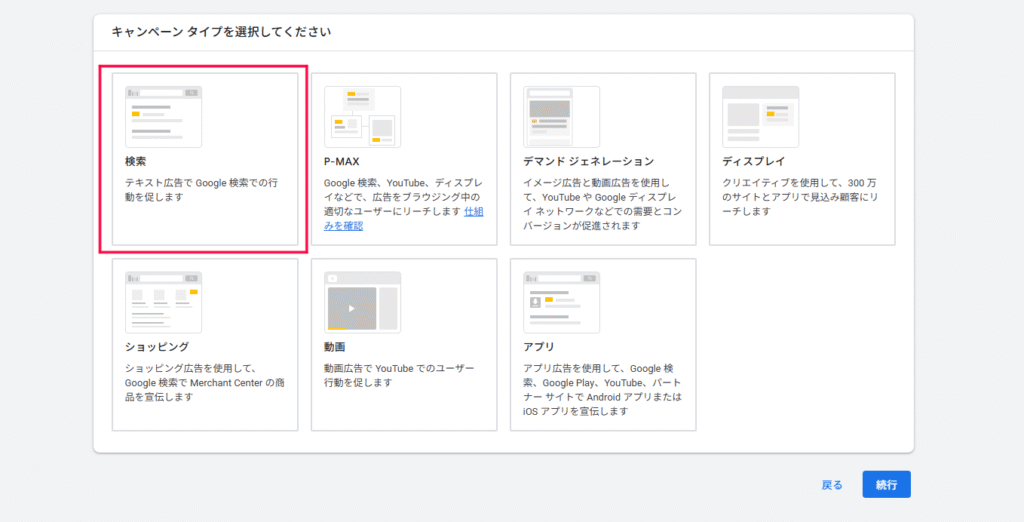Click description テキスト広告で Google 検索での行動を促します
This screenshot has height=522, width=1024.
tap(201, 190)
